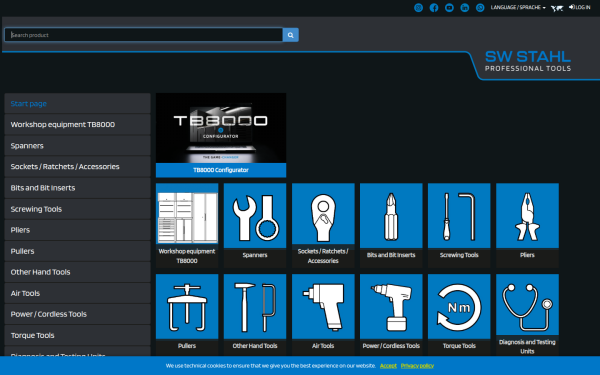
Task: Click the blue search magnifier button
Action: 290,35
